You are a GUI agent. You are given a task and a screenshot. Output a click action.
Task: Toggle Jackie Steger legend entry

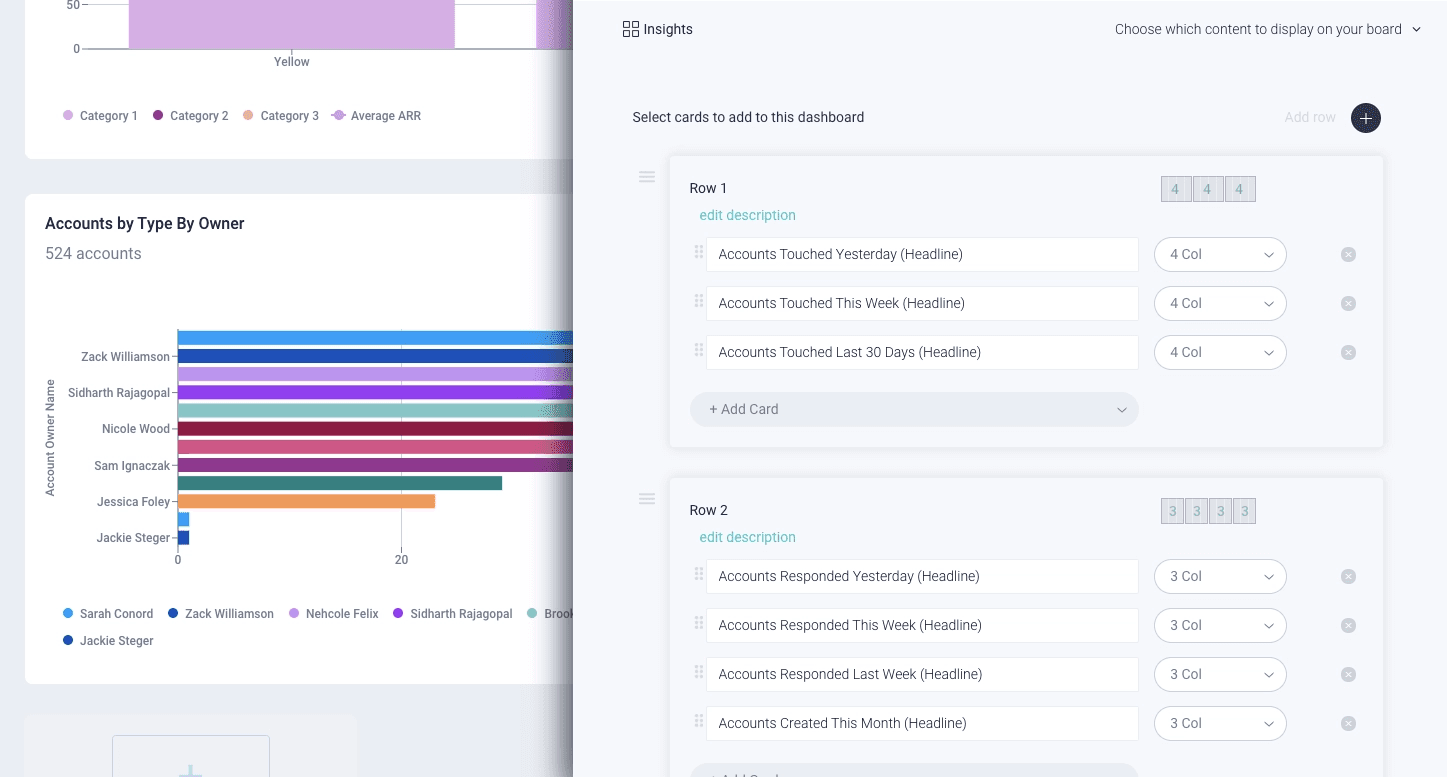108,641
